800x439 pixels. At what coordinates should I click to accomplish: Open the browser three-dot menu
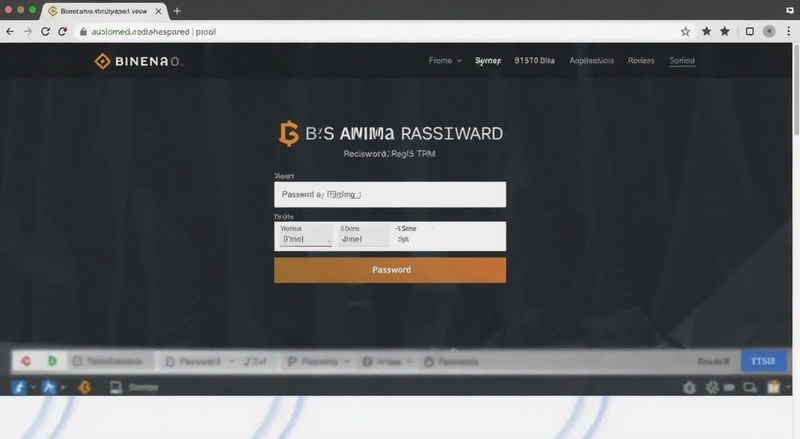click(x=789, y=32)
